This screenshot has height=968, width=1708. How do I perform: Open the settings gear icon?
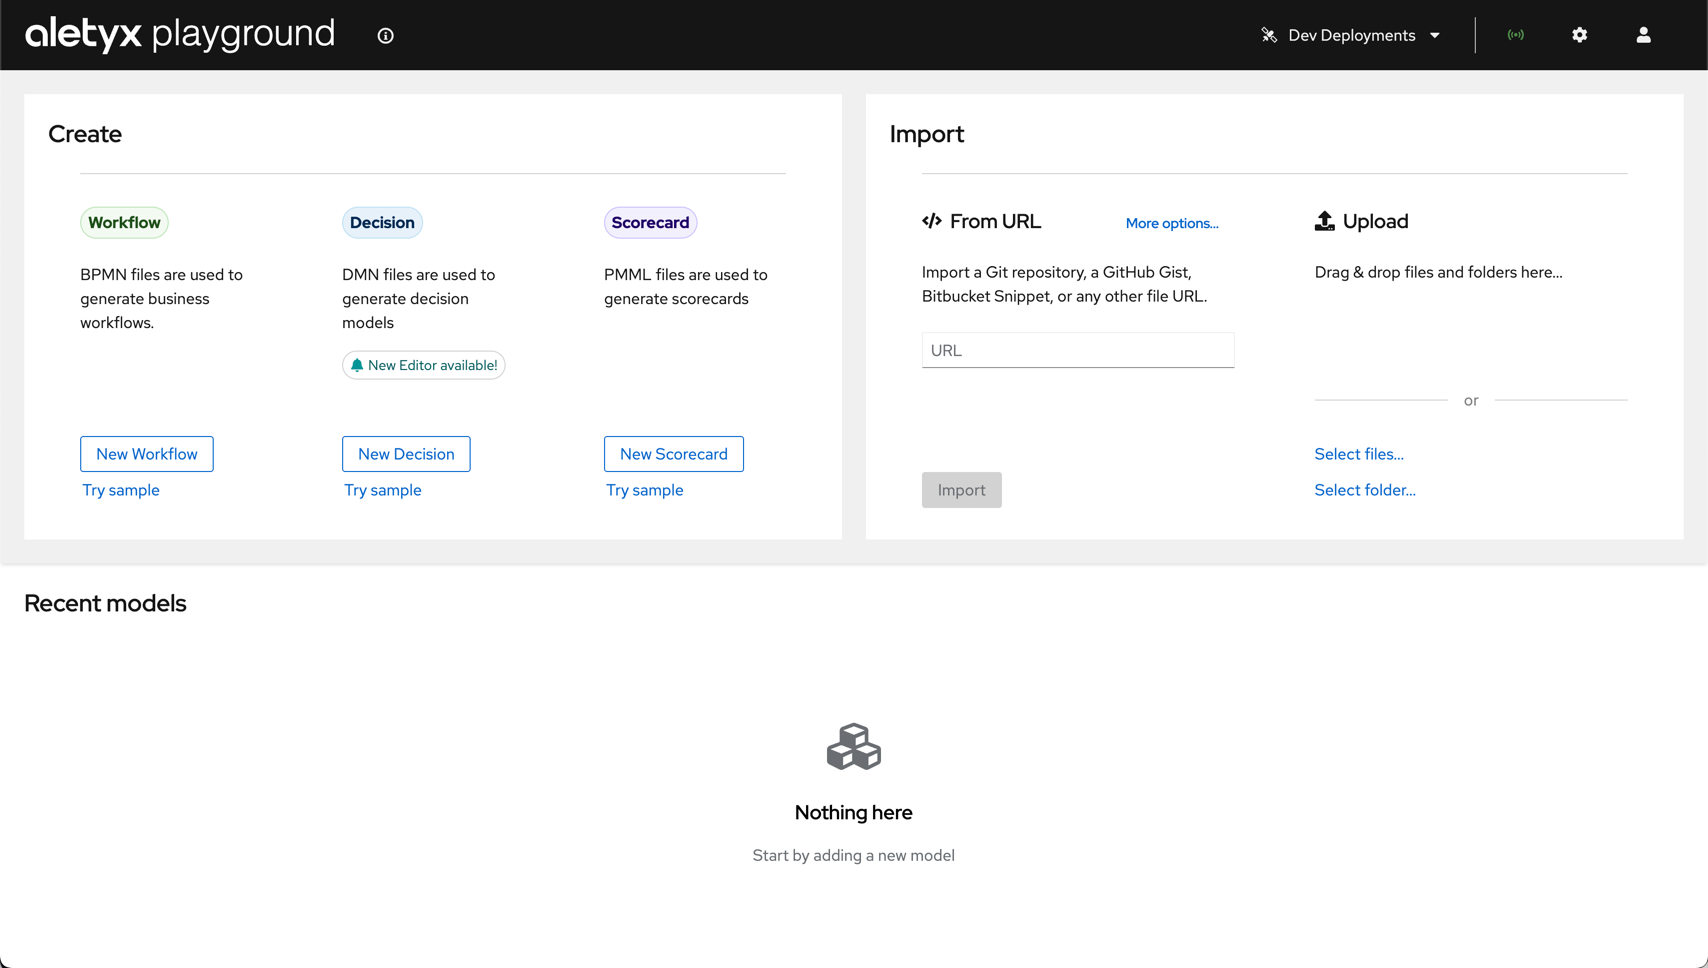[1579, 35]
